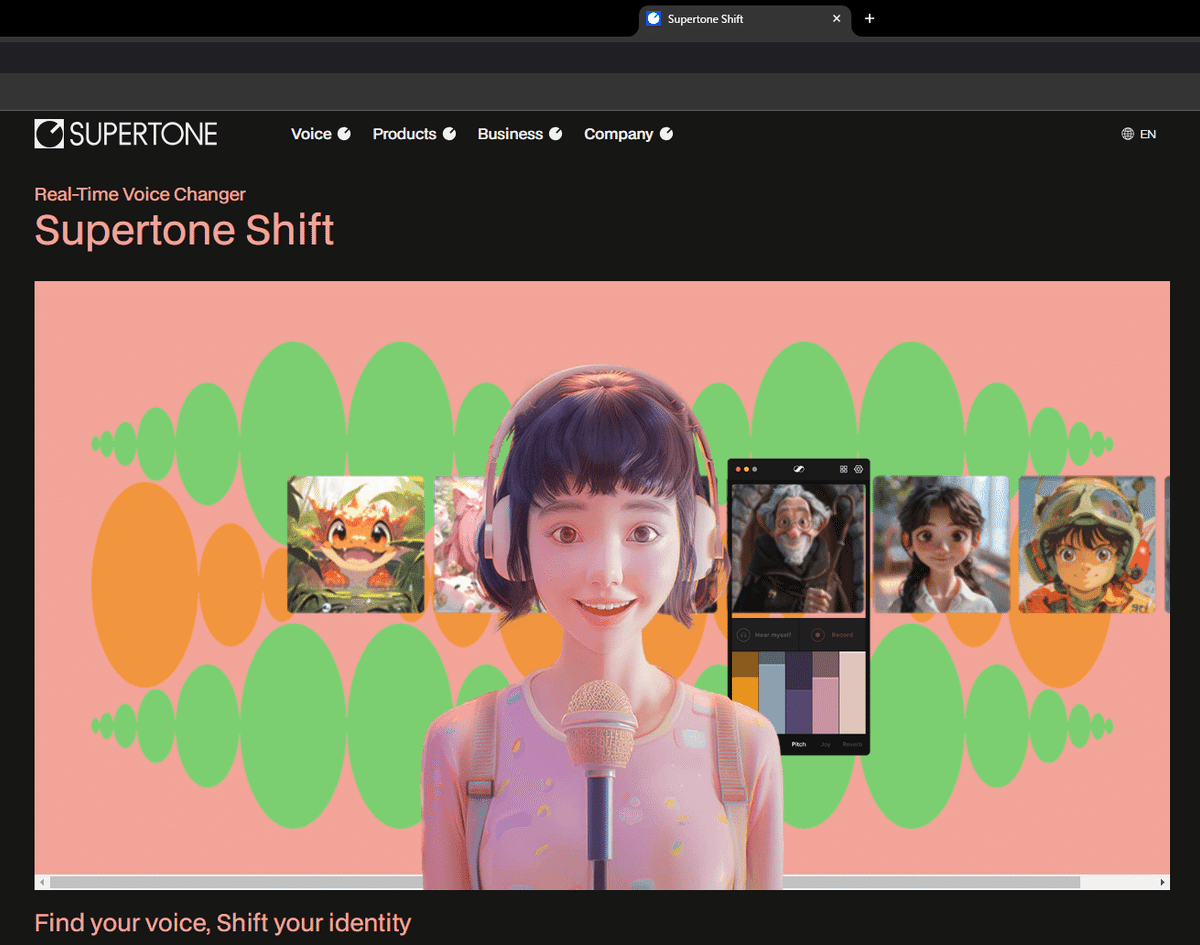The image size is (1200, 945).
Task: Click the favicon on the Supertone Shift browser tab
Action: click(x=654, y=18)
